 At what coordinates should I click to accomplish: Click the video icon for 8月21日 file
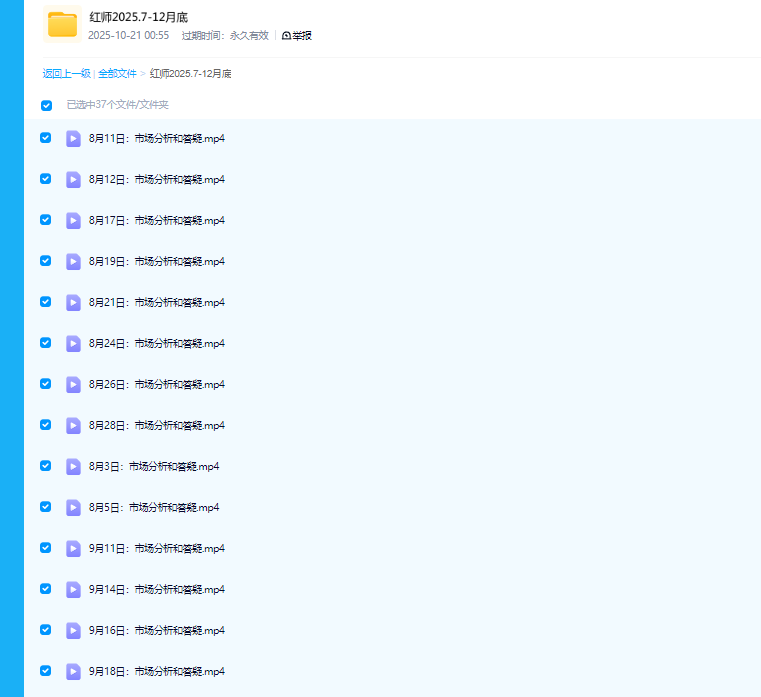(x=73, y=302)
